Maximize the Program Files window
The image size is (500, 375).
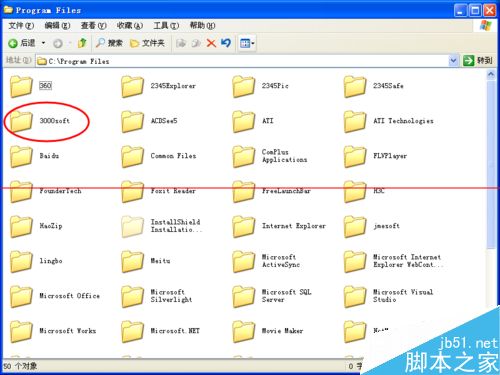click(475, 11)
